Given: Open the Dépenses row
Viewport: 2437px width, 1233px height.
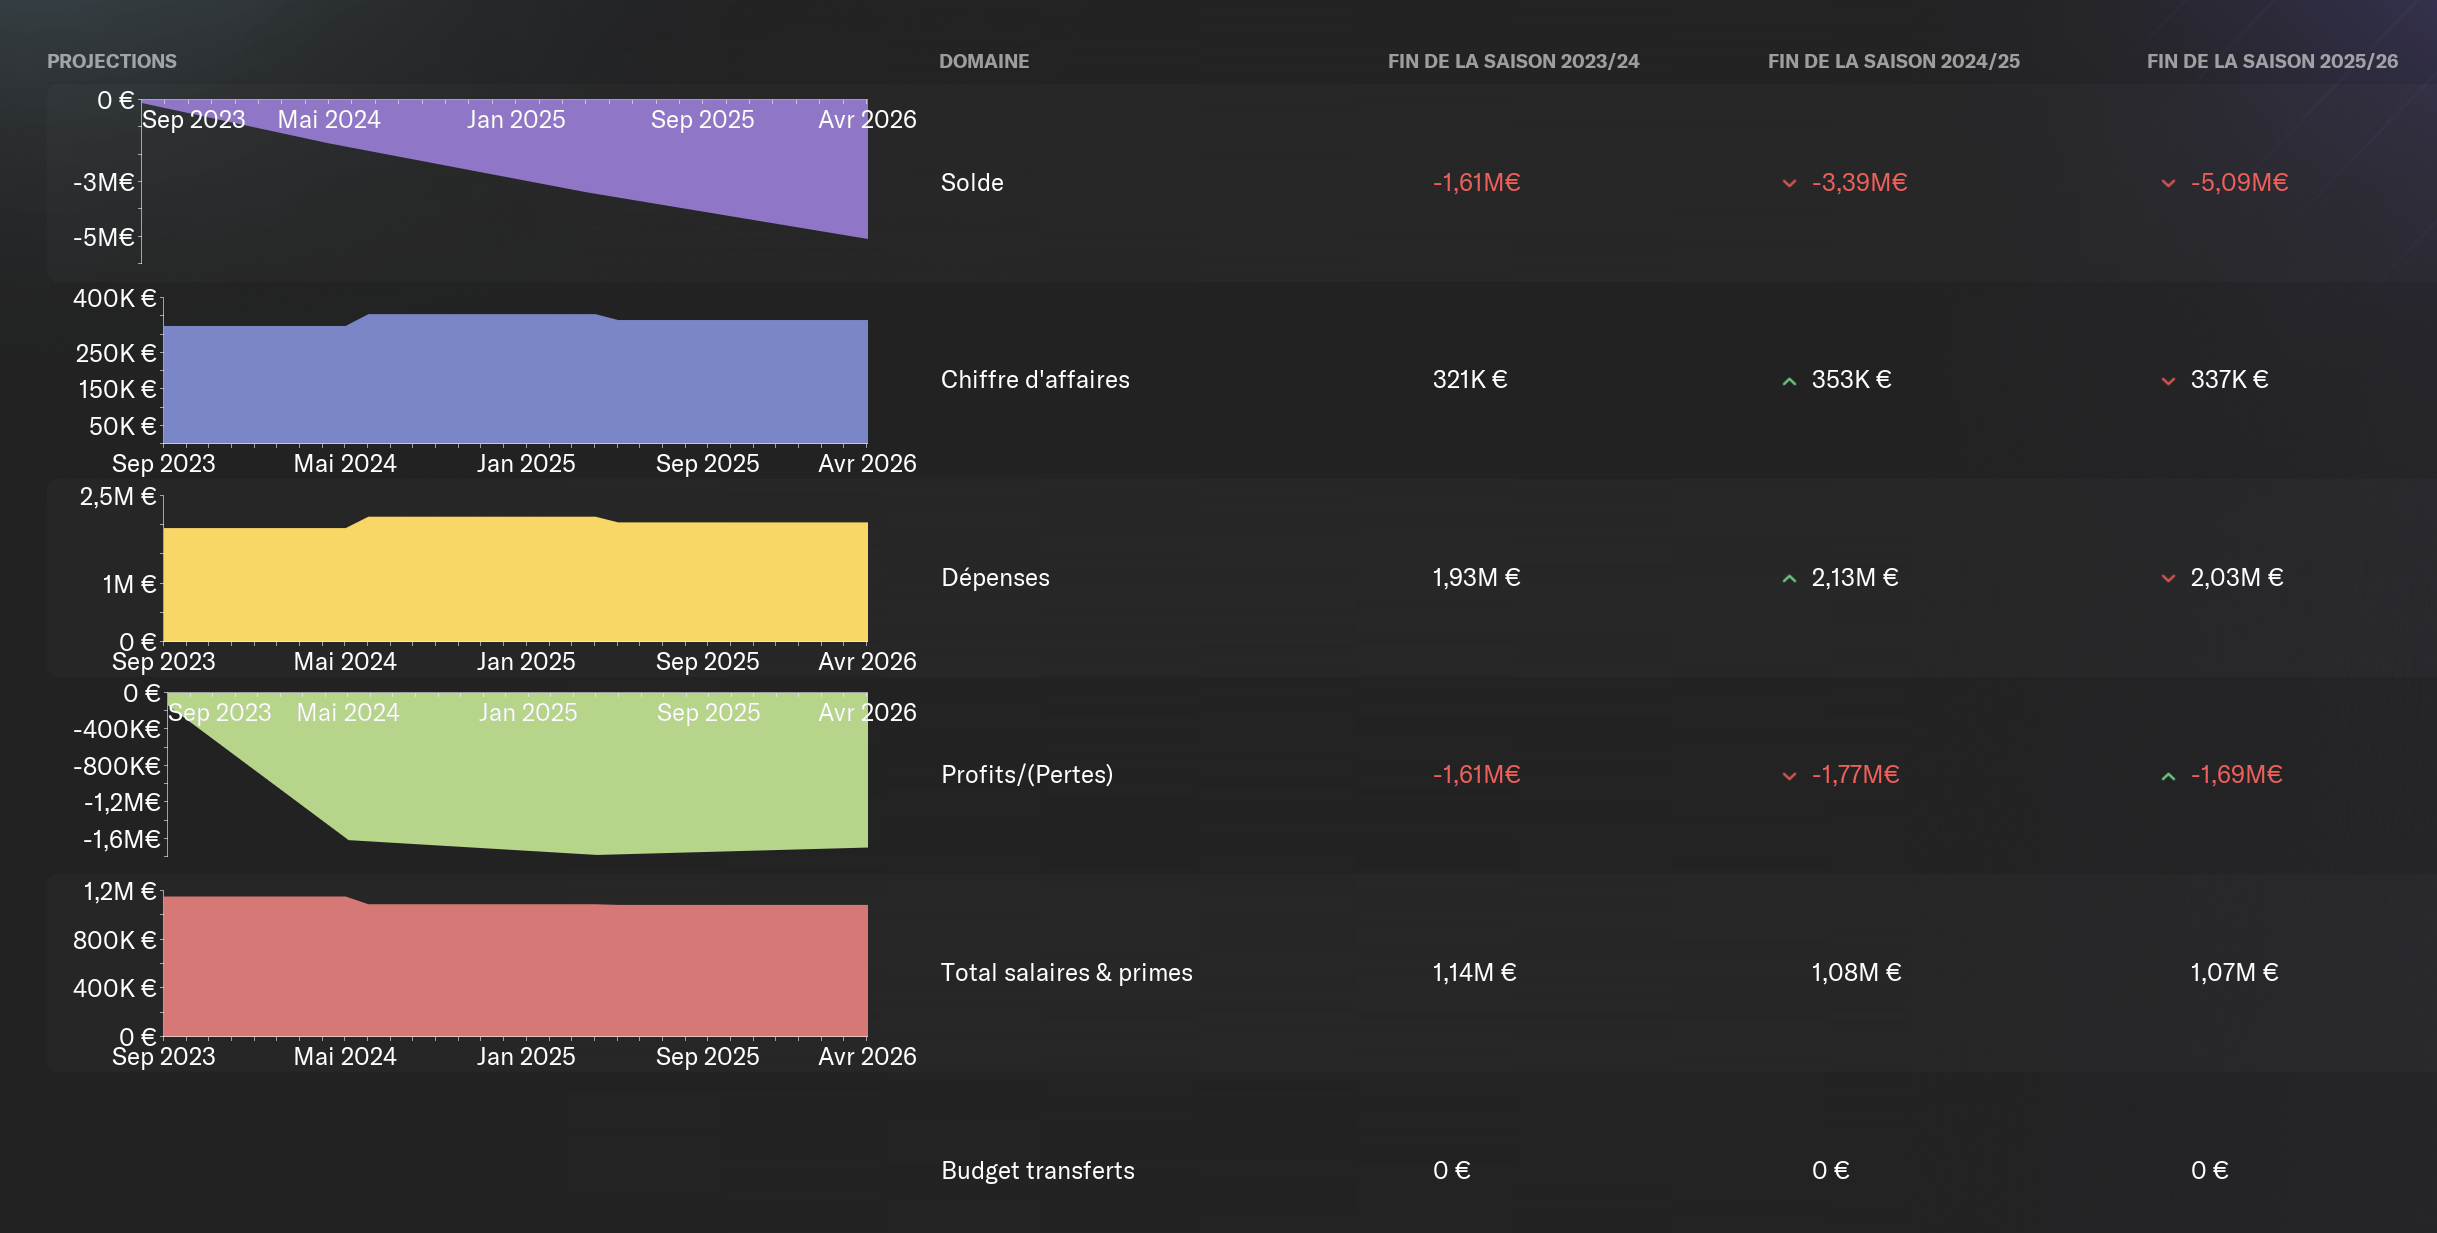Looking at the screenshot, I should pos(1241,577).
